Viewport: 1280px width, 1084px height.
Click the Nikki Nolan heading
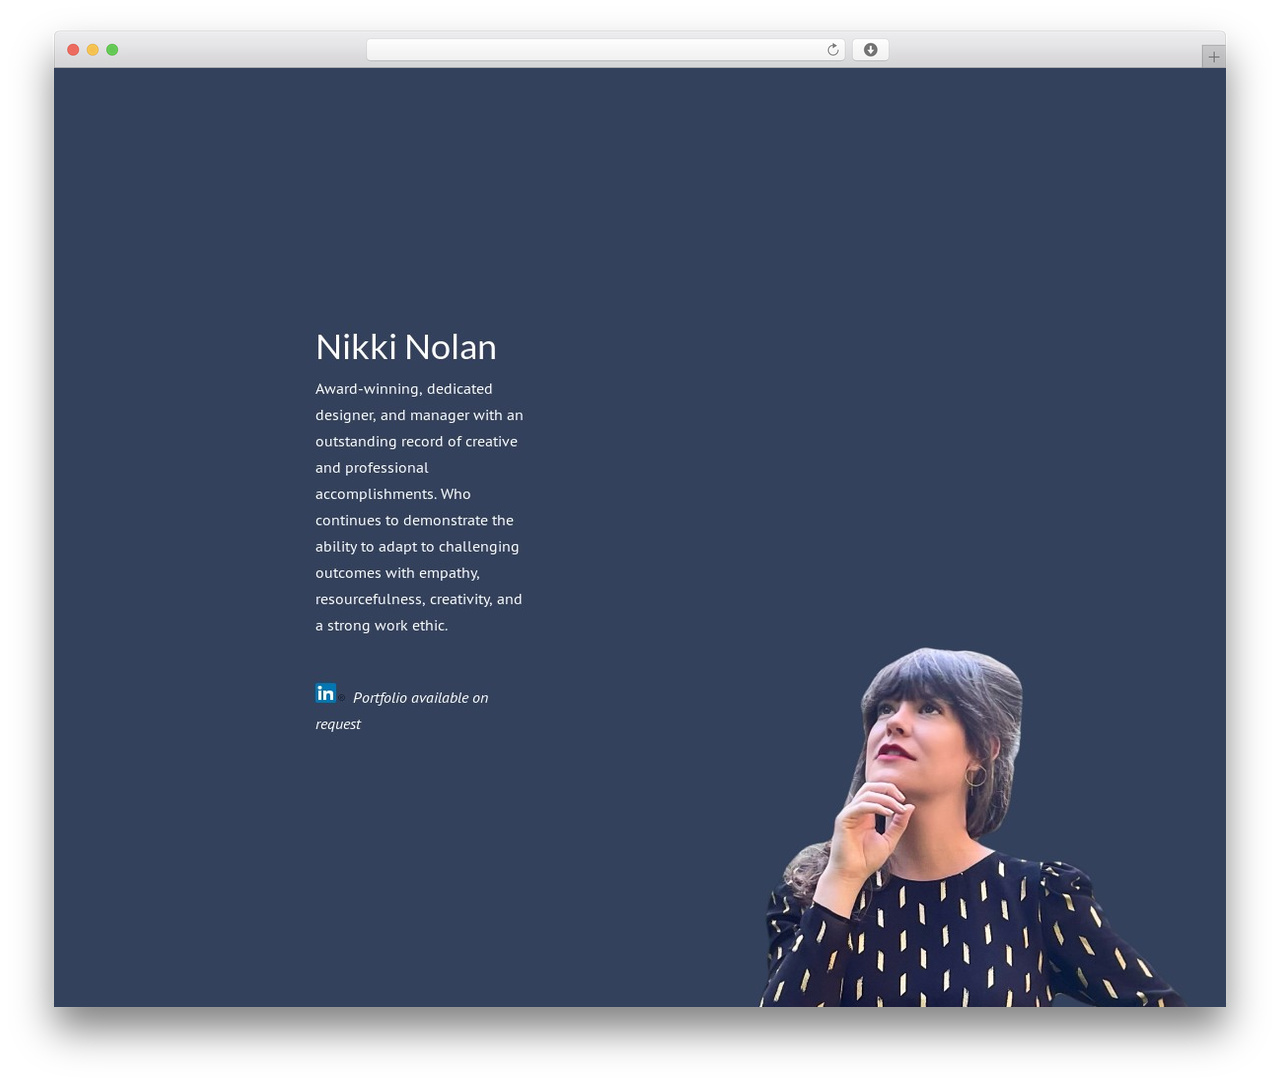coord(406,347)
